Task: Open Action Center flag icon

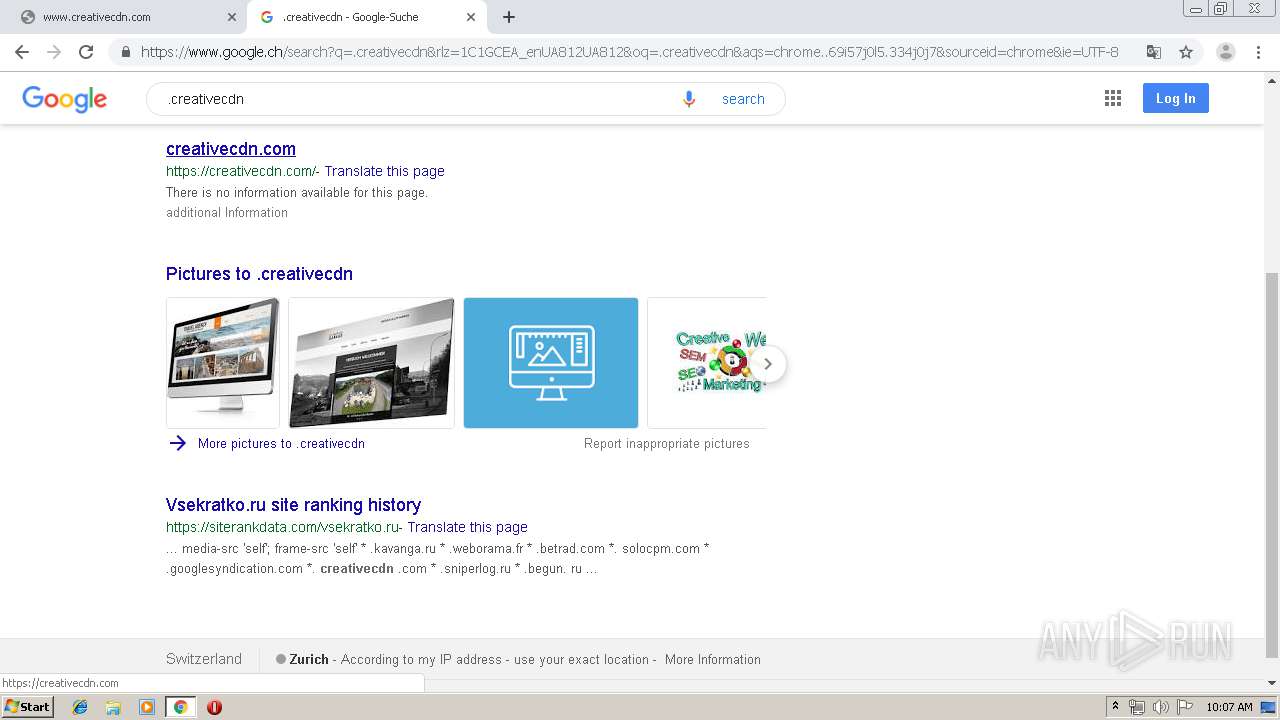Action: click(x=1184, y=707)
